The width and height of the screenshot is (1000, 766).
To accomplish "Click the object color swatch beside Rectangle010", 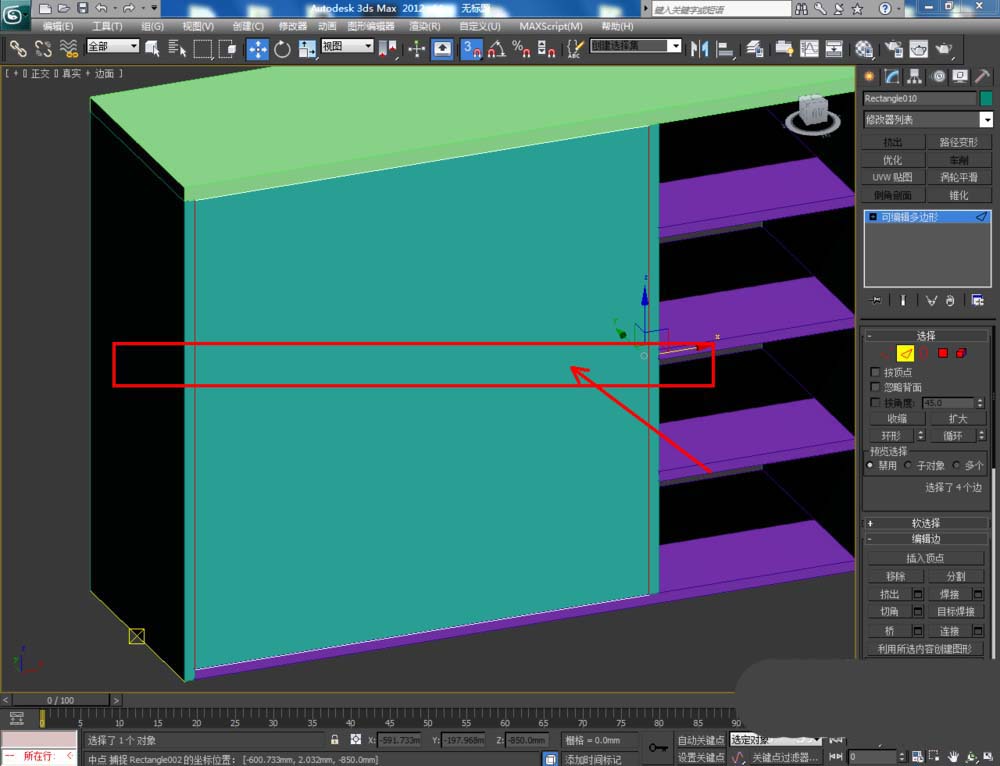I will 986,98.
